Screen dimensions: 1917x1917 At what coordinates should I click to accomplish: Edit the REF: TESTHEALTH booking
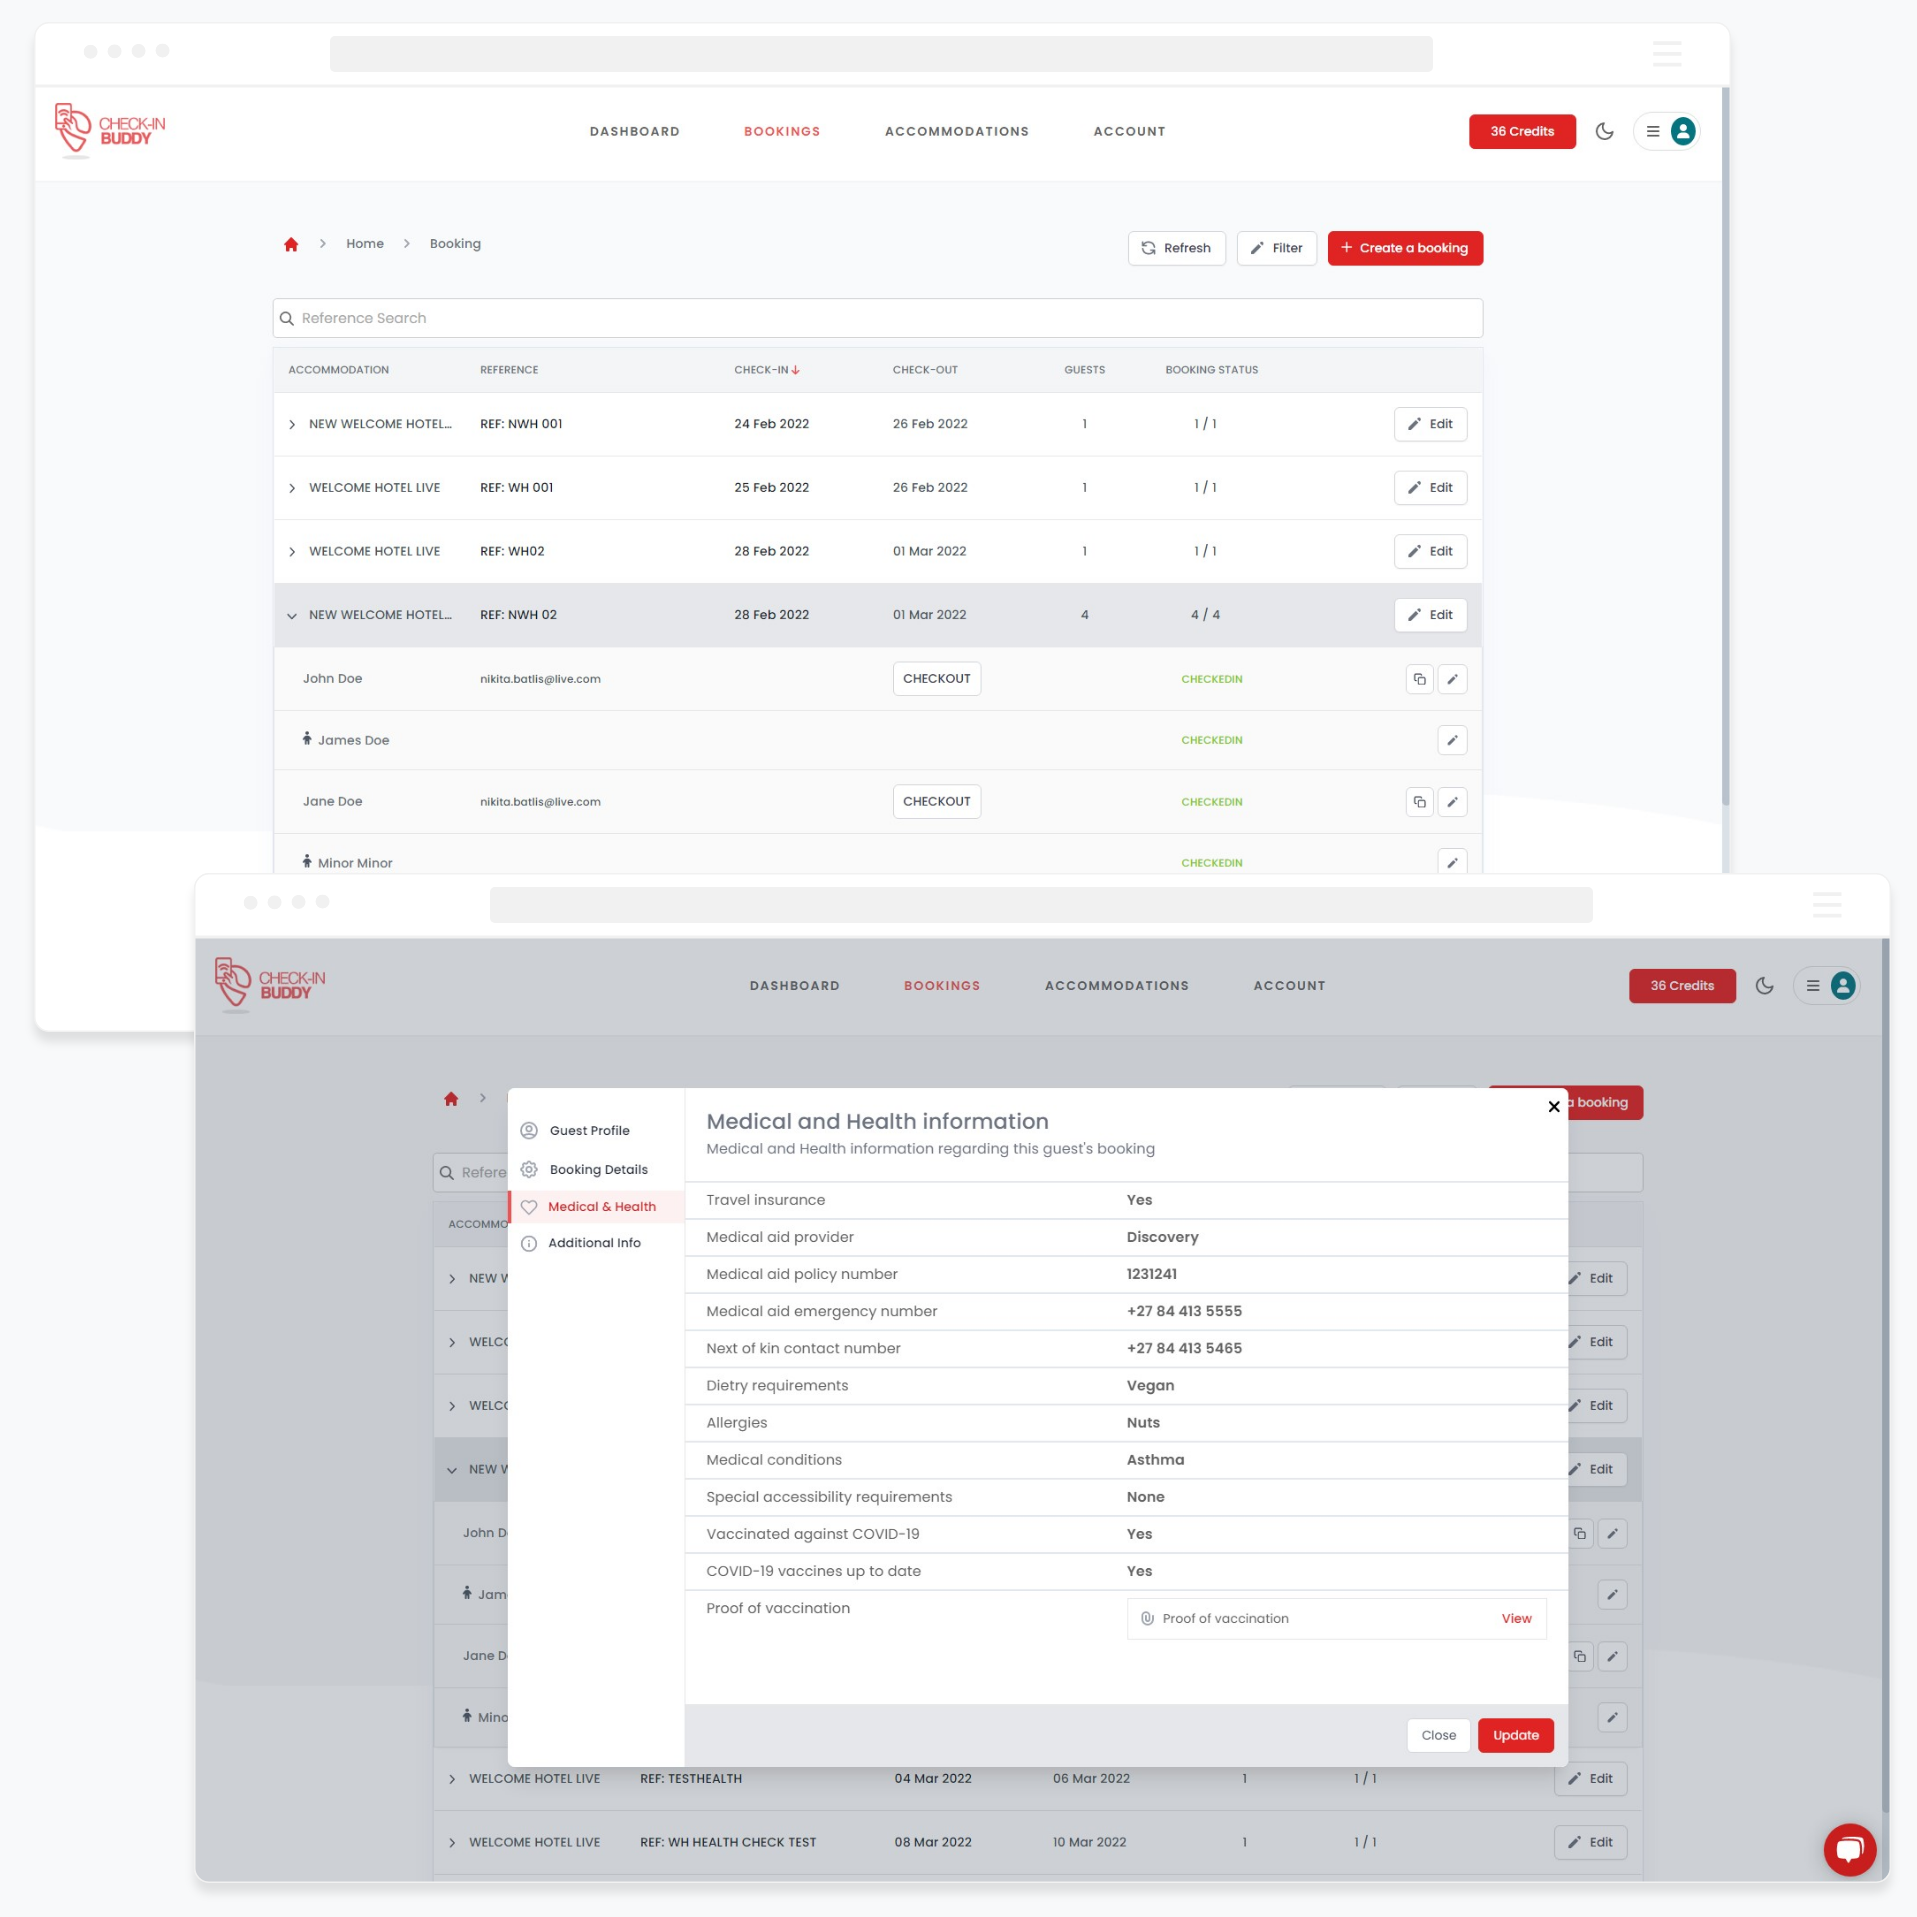pyautogui.click(x=1590, y=1779)
